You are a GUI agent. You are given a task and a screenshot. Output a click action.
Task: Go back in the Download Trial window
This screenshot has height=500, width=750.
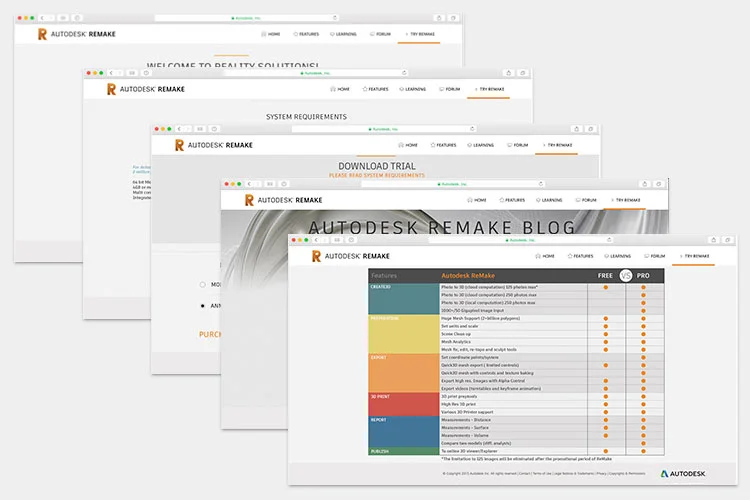(179, 129)
